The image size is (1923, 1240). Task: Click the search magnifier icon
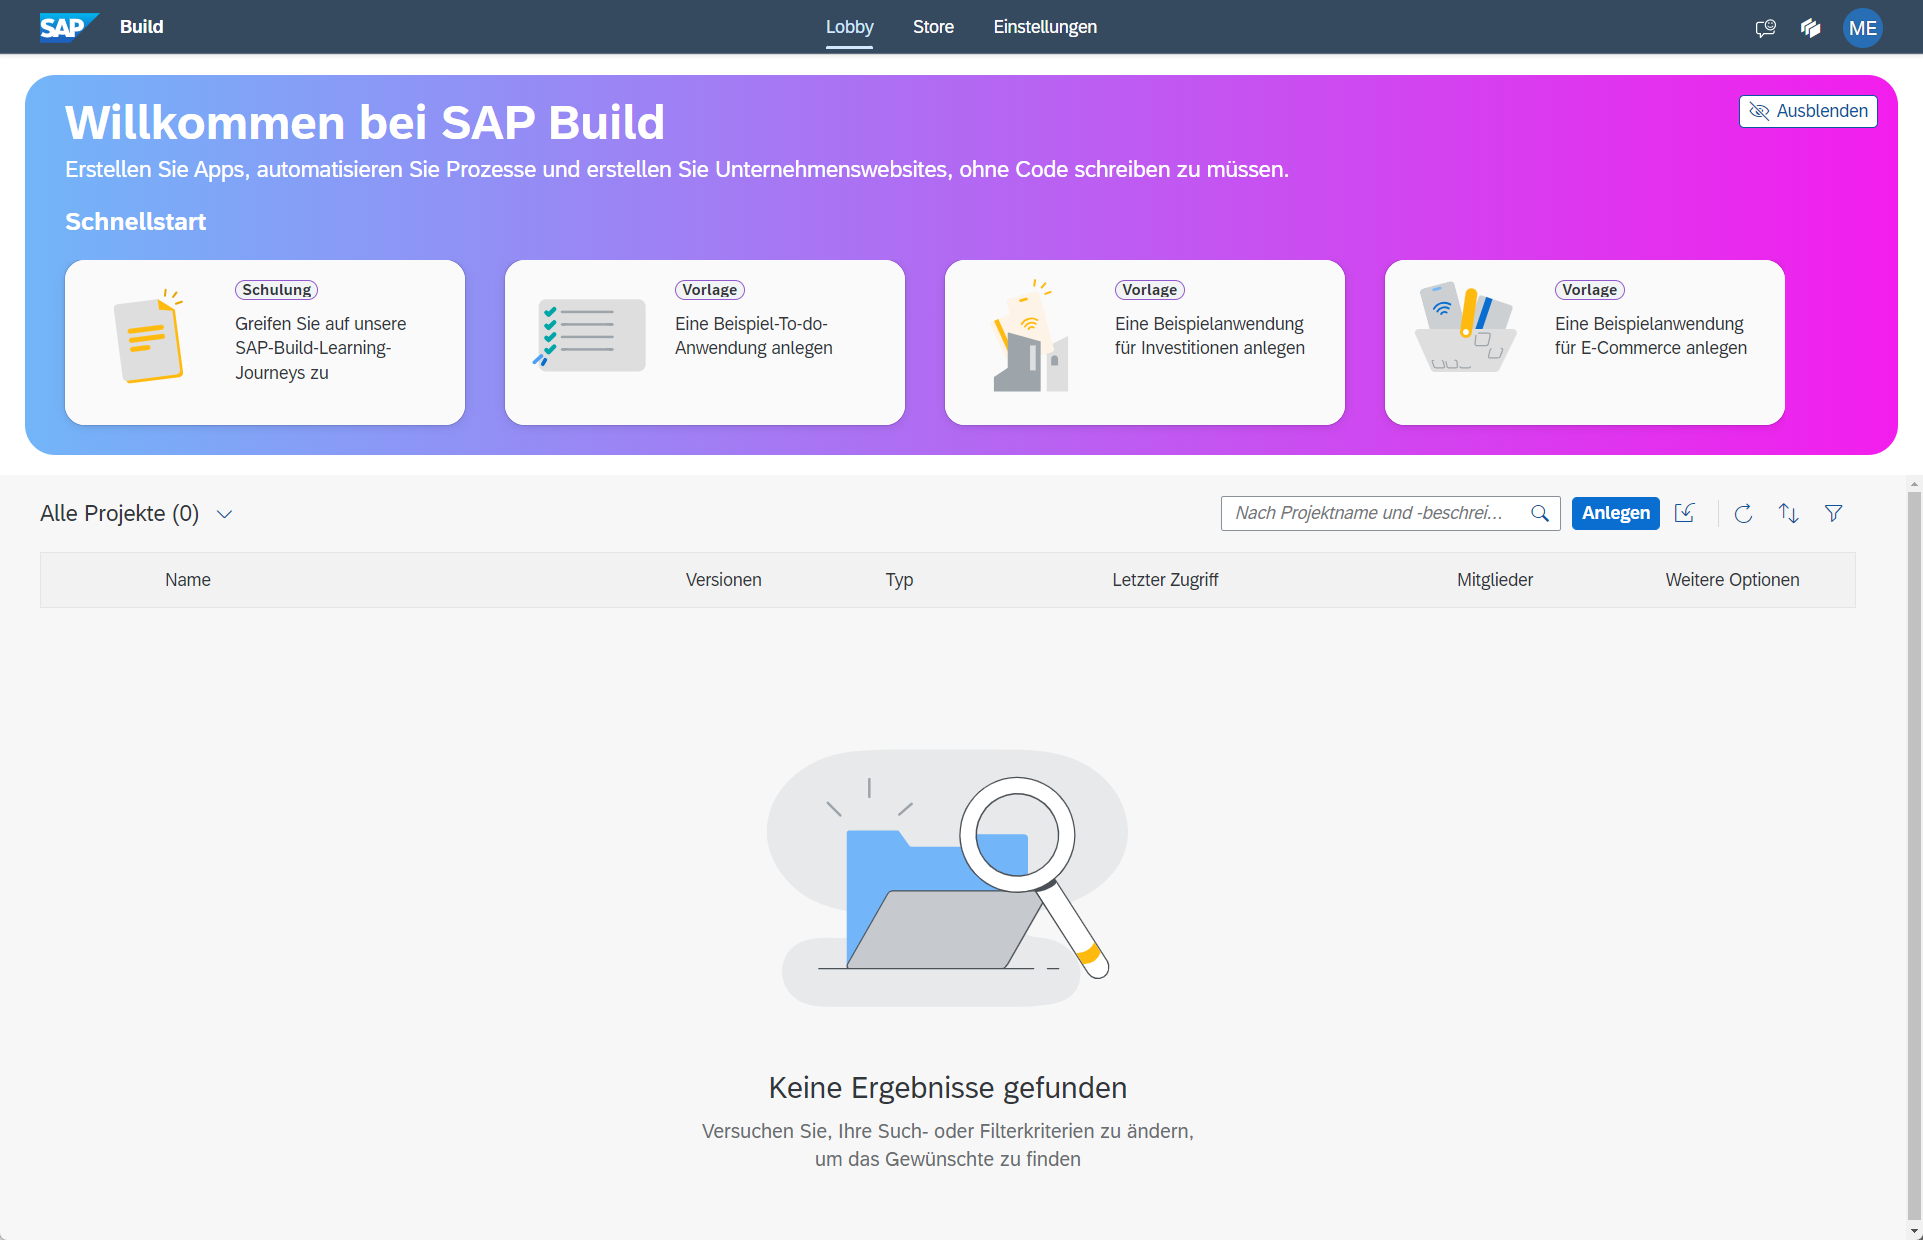click(x=1540, y=513)
